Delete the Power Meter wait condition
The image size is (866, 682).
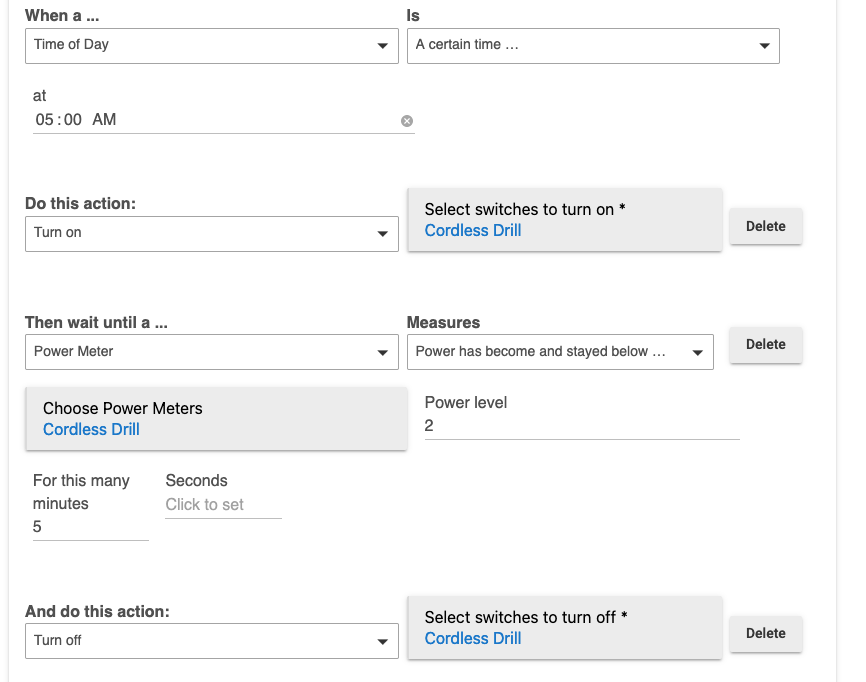tap(765, 344)
